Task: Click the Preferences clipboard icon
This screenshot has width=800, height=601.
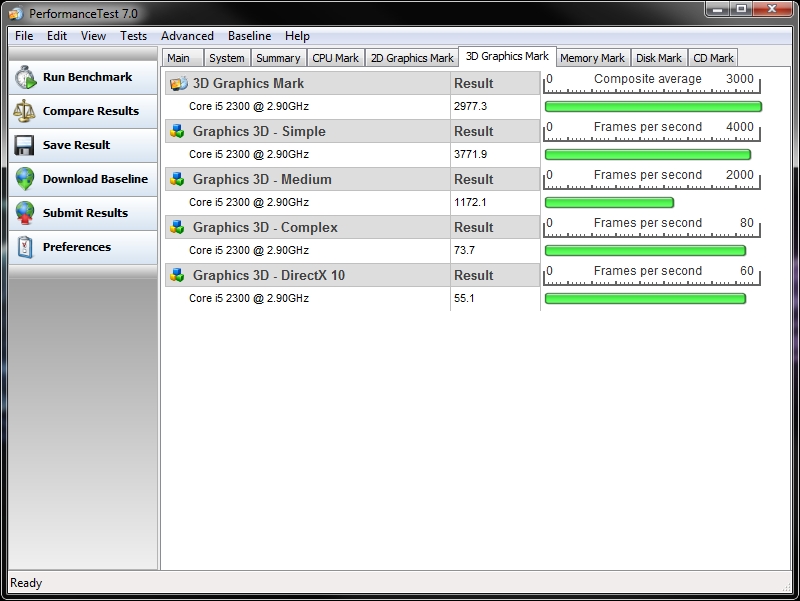Action: (x=25, y=247)
